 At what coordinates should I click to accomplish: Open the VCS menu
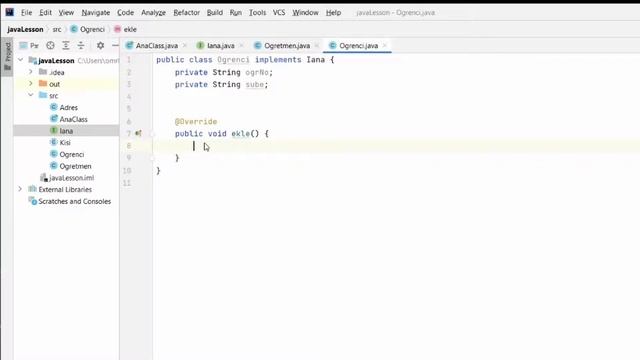pyautogui.click(x=279, y=13)
